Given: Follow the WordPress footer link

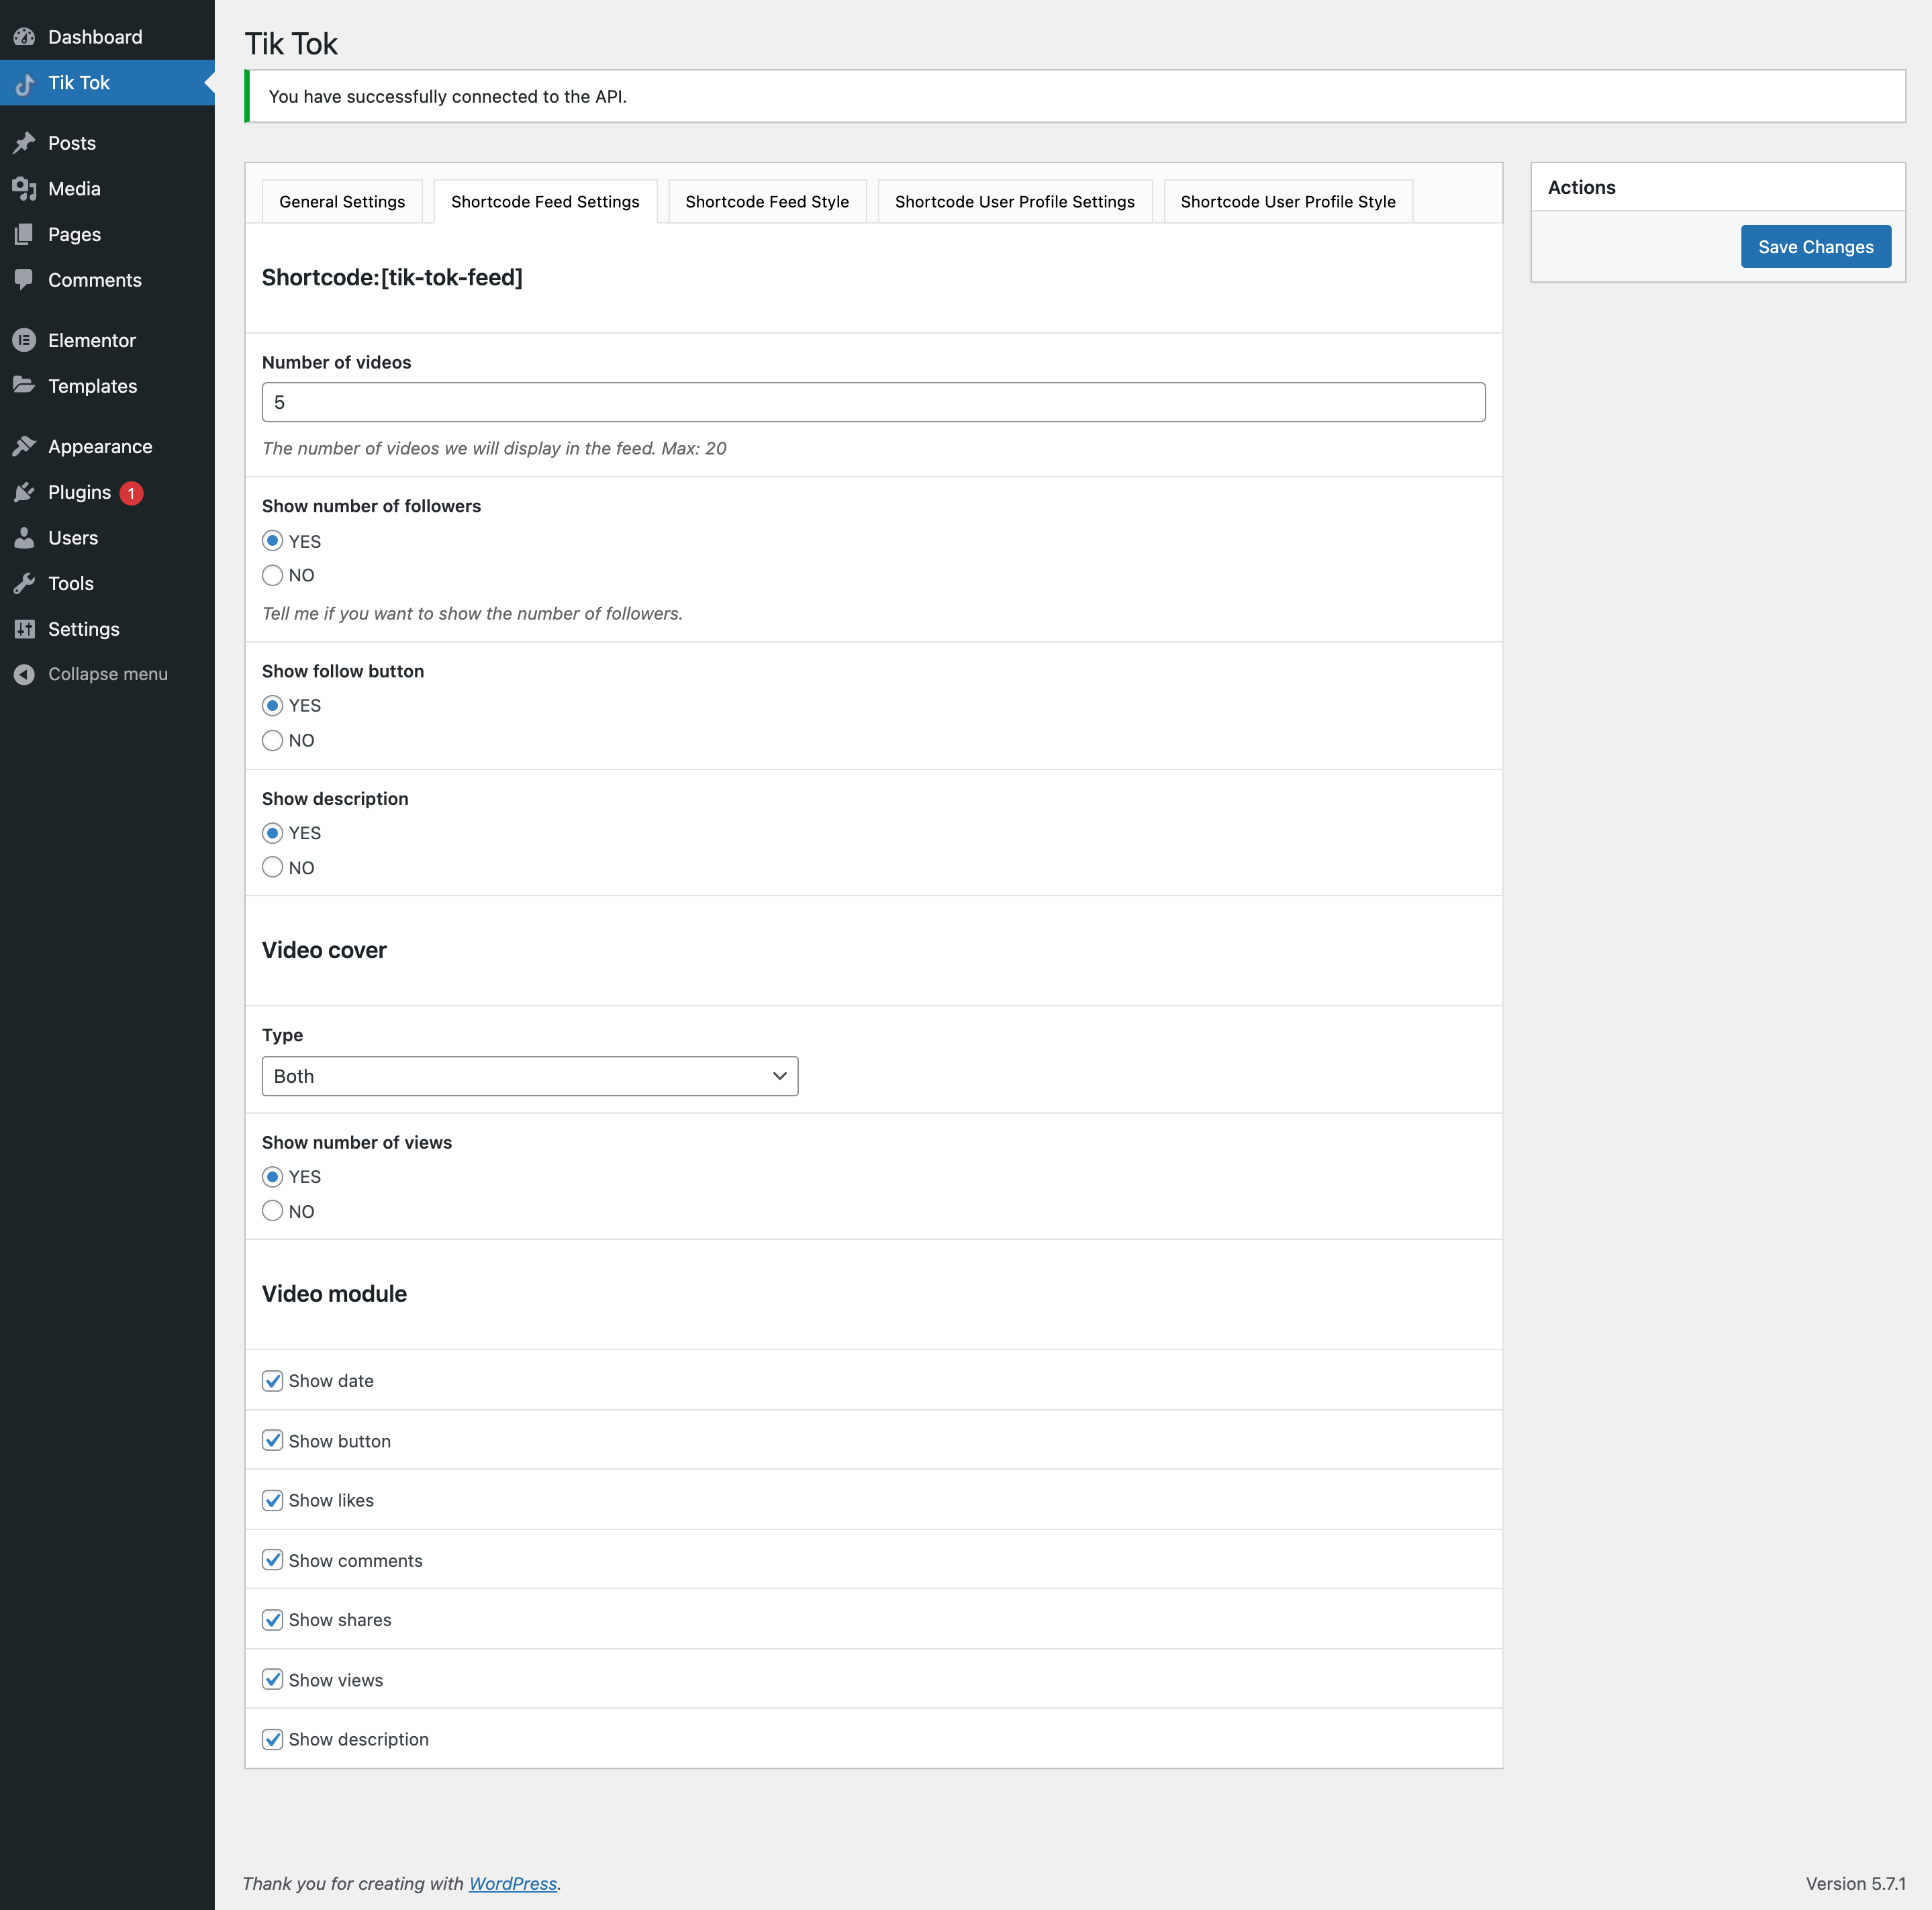Looking at the screenshot, I should (x=512, y=1883).
